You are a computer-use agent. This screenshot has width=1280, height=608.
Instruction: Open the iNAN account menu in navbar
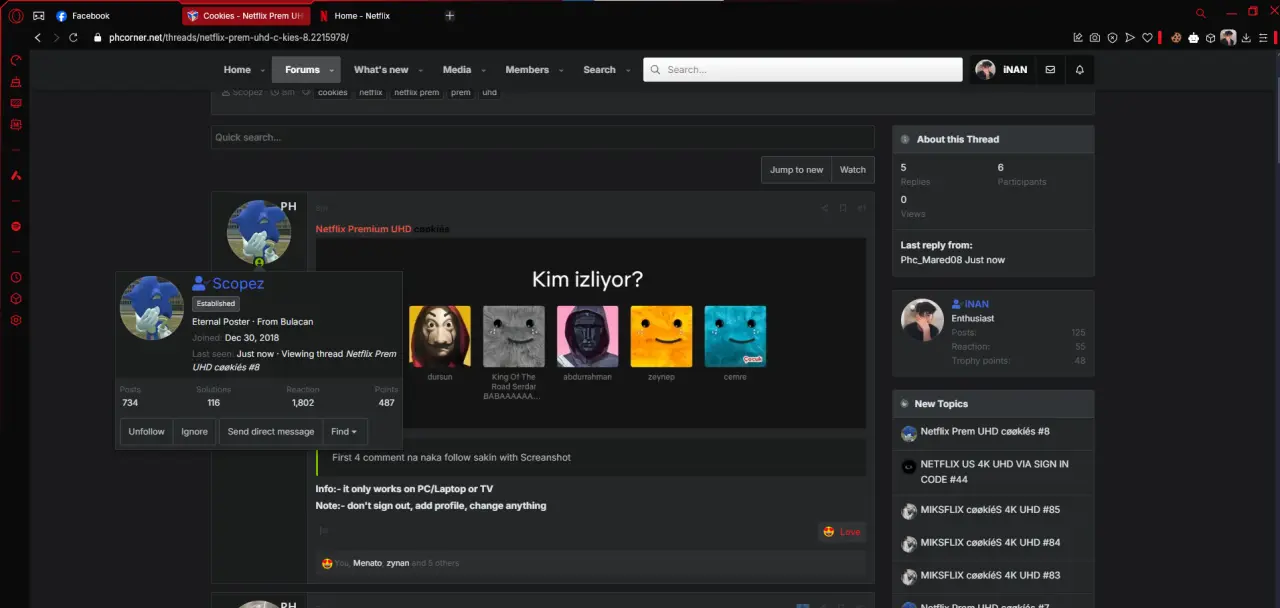[1002, 70]
